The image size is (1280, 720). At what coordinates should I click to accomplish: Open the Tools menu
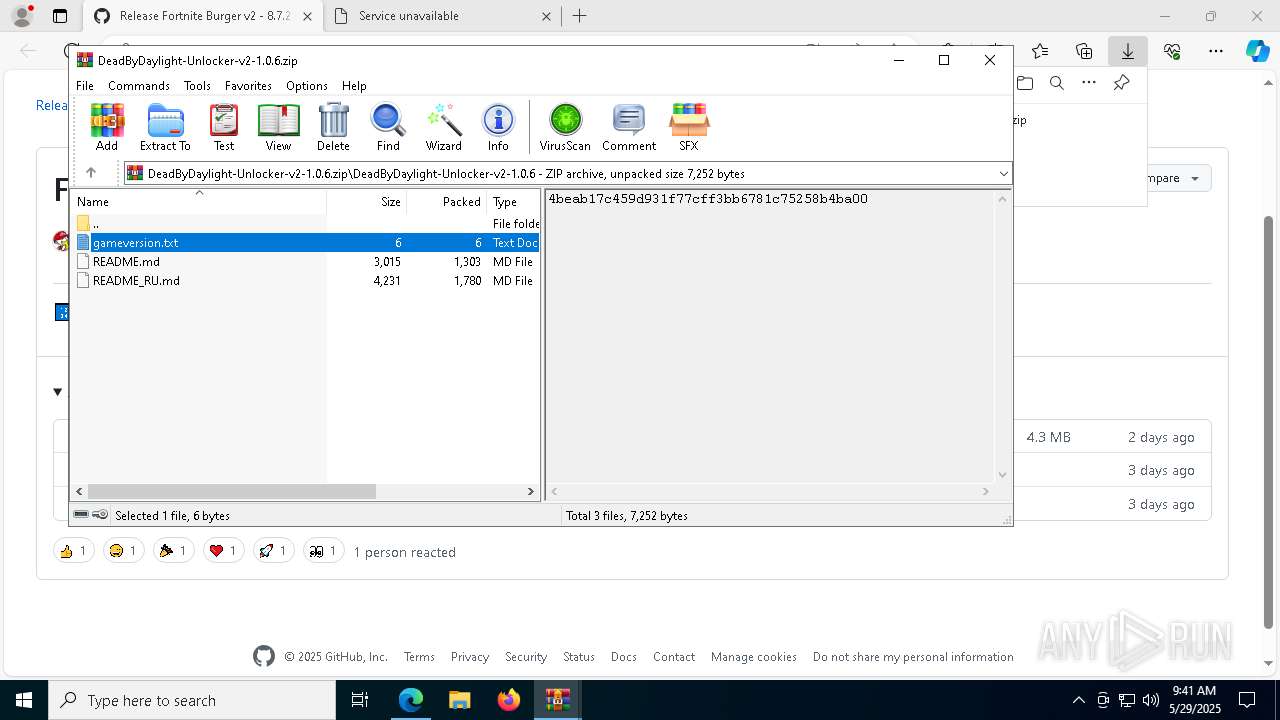pos(197,86)
